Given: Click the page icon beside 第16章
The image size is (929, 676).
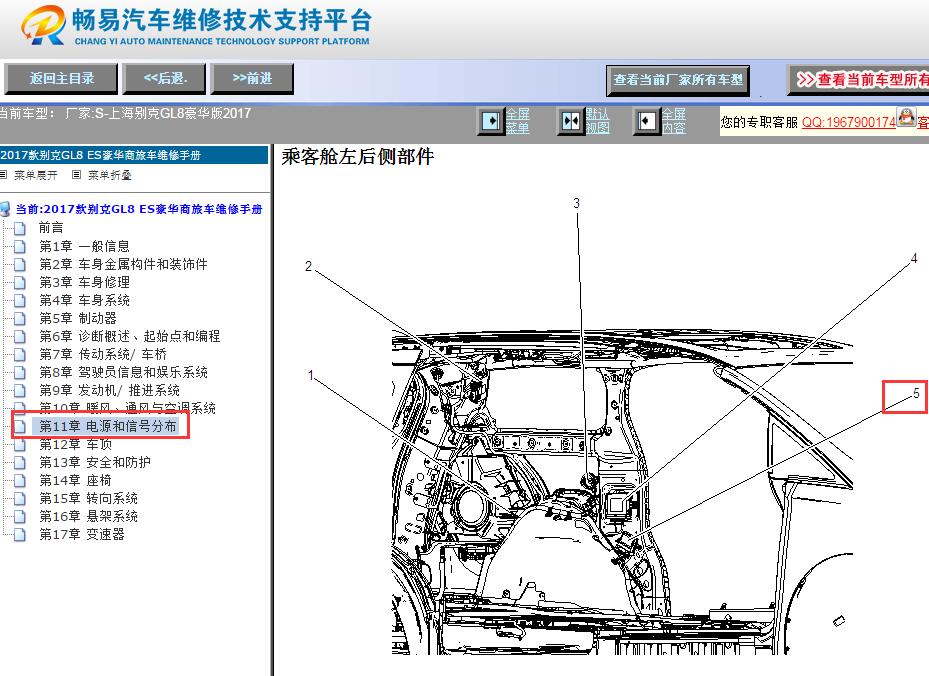Looking at the screenshot, I should coord(20,517).
